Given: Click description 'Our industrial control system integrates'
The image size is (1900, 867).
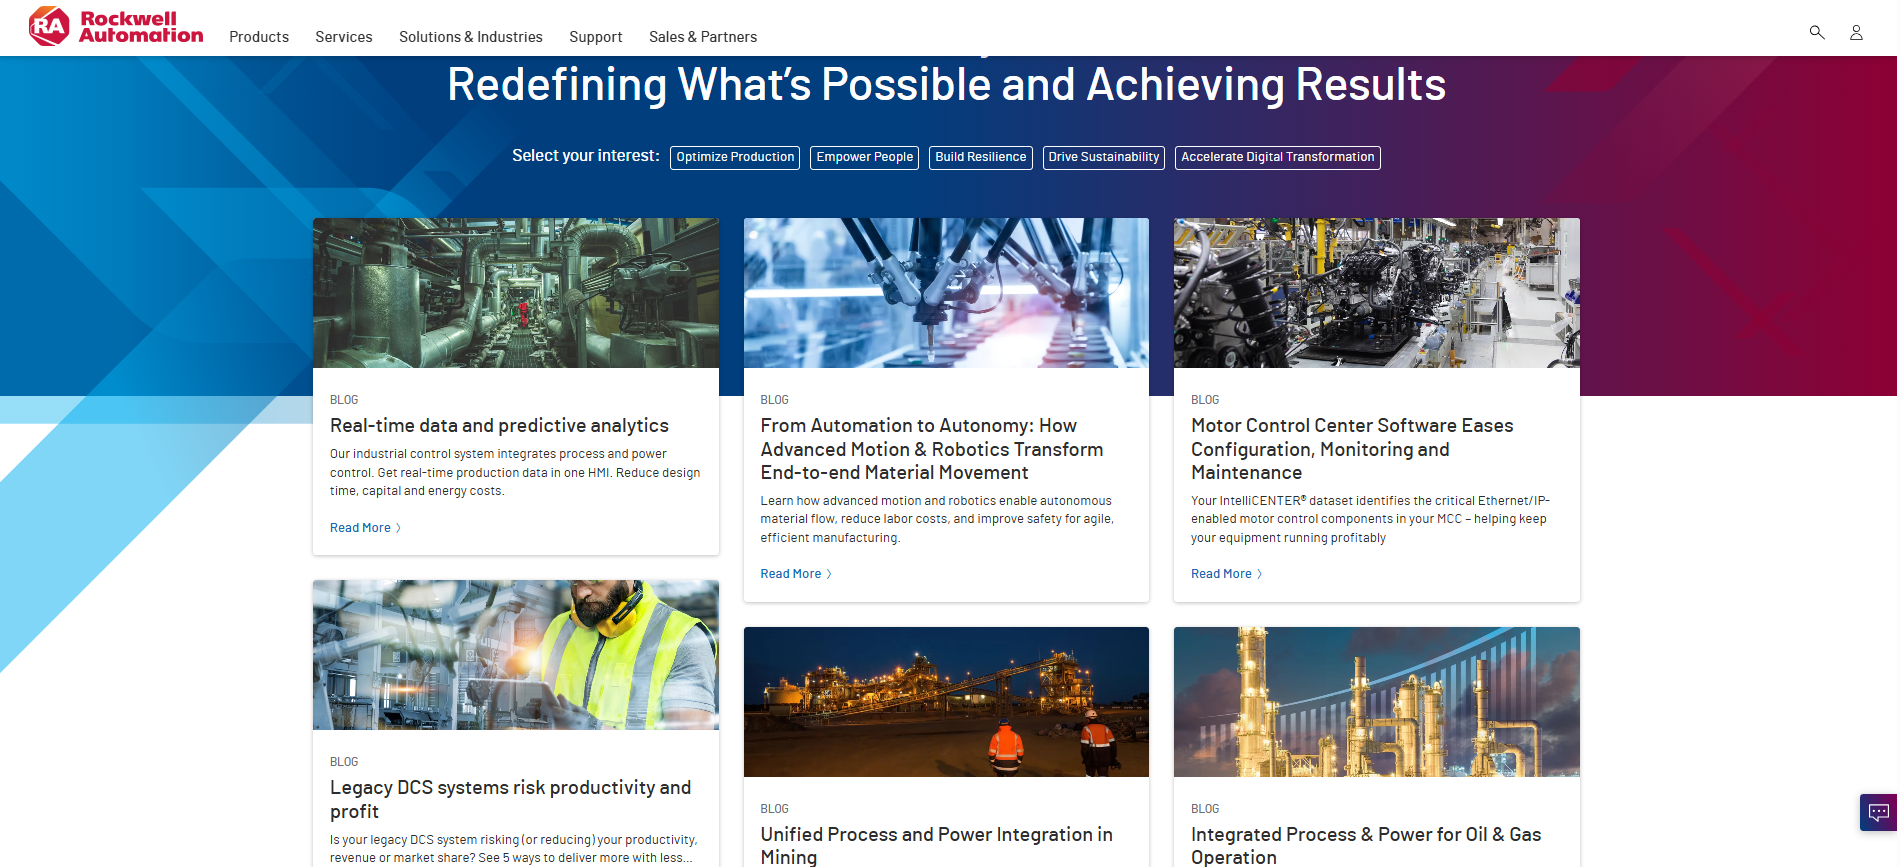Looking at the screenshot, I should [515, 472].
